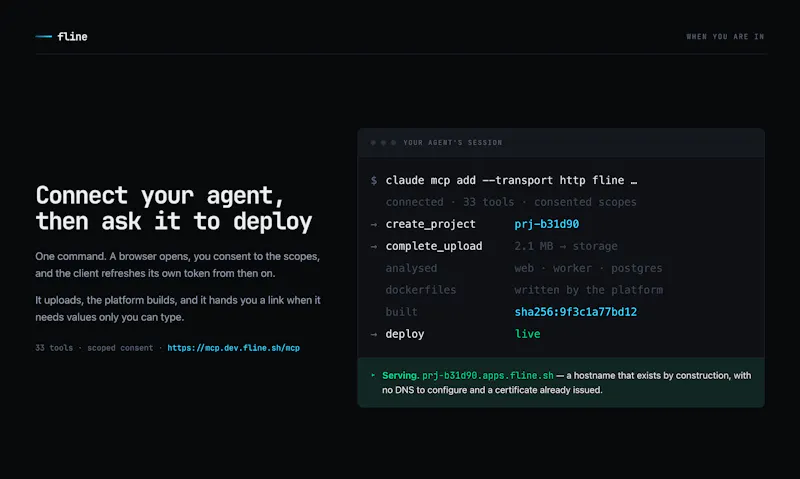
Task: Click the 'WHEN YOU ARE IN' header text
Action: pyautogui.click(x=725, y=37)
